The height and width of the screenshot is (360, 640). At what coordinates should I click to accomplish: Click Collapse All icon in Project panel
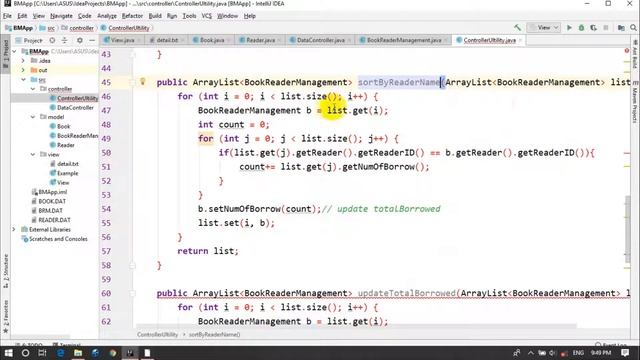click(64, 40)
